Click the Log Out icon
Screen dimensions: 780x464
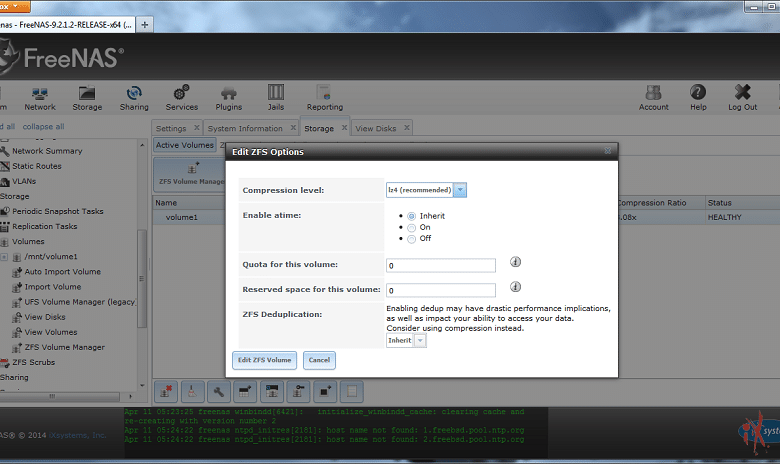click(x=742, y=97)
